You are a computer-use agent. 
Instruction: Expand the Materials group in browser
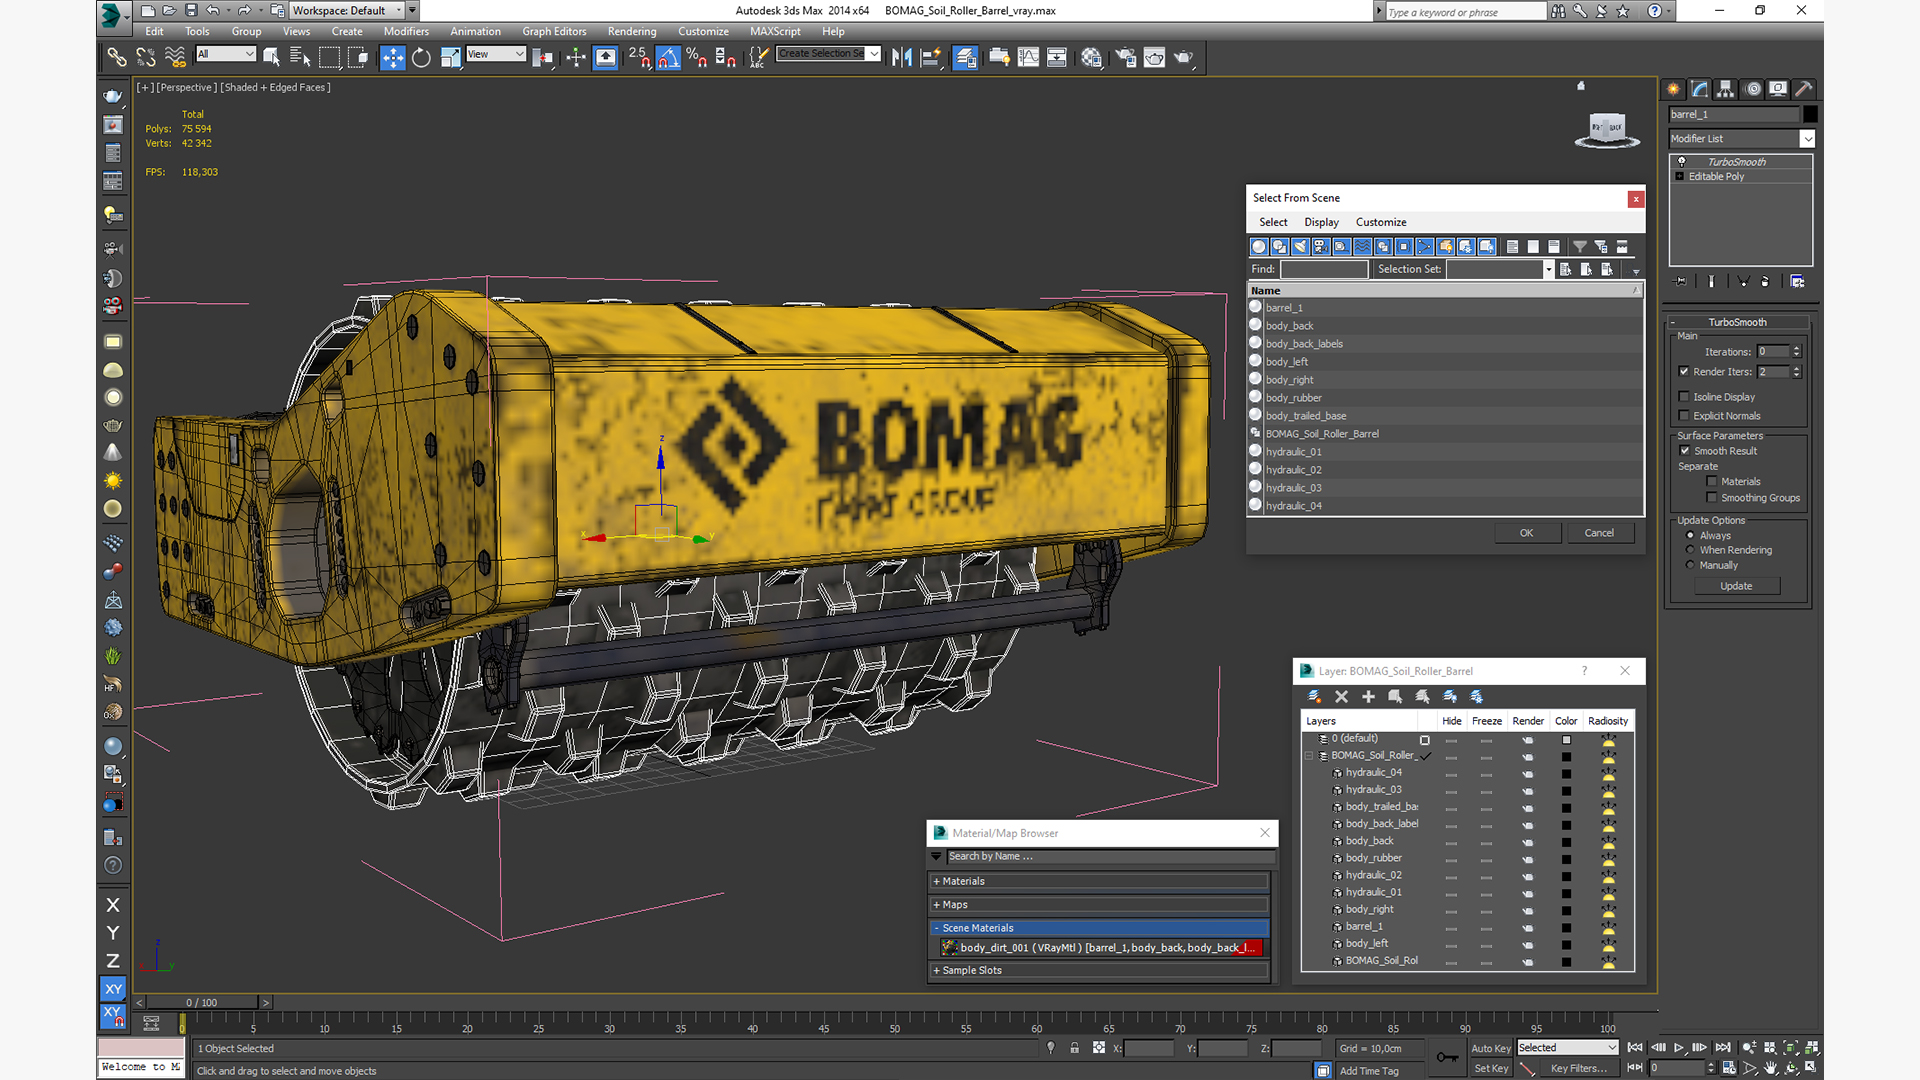(x=1099, y=881)
